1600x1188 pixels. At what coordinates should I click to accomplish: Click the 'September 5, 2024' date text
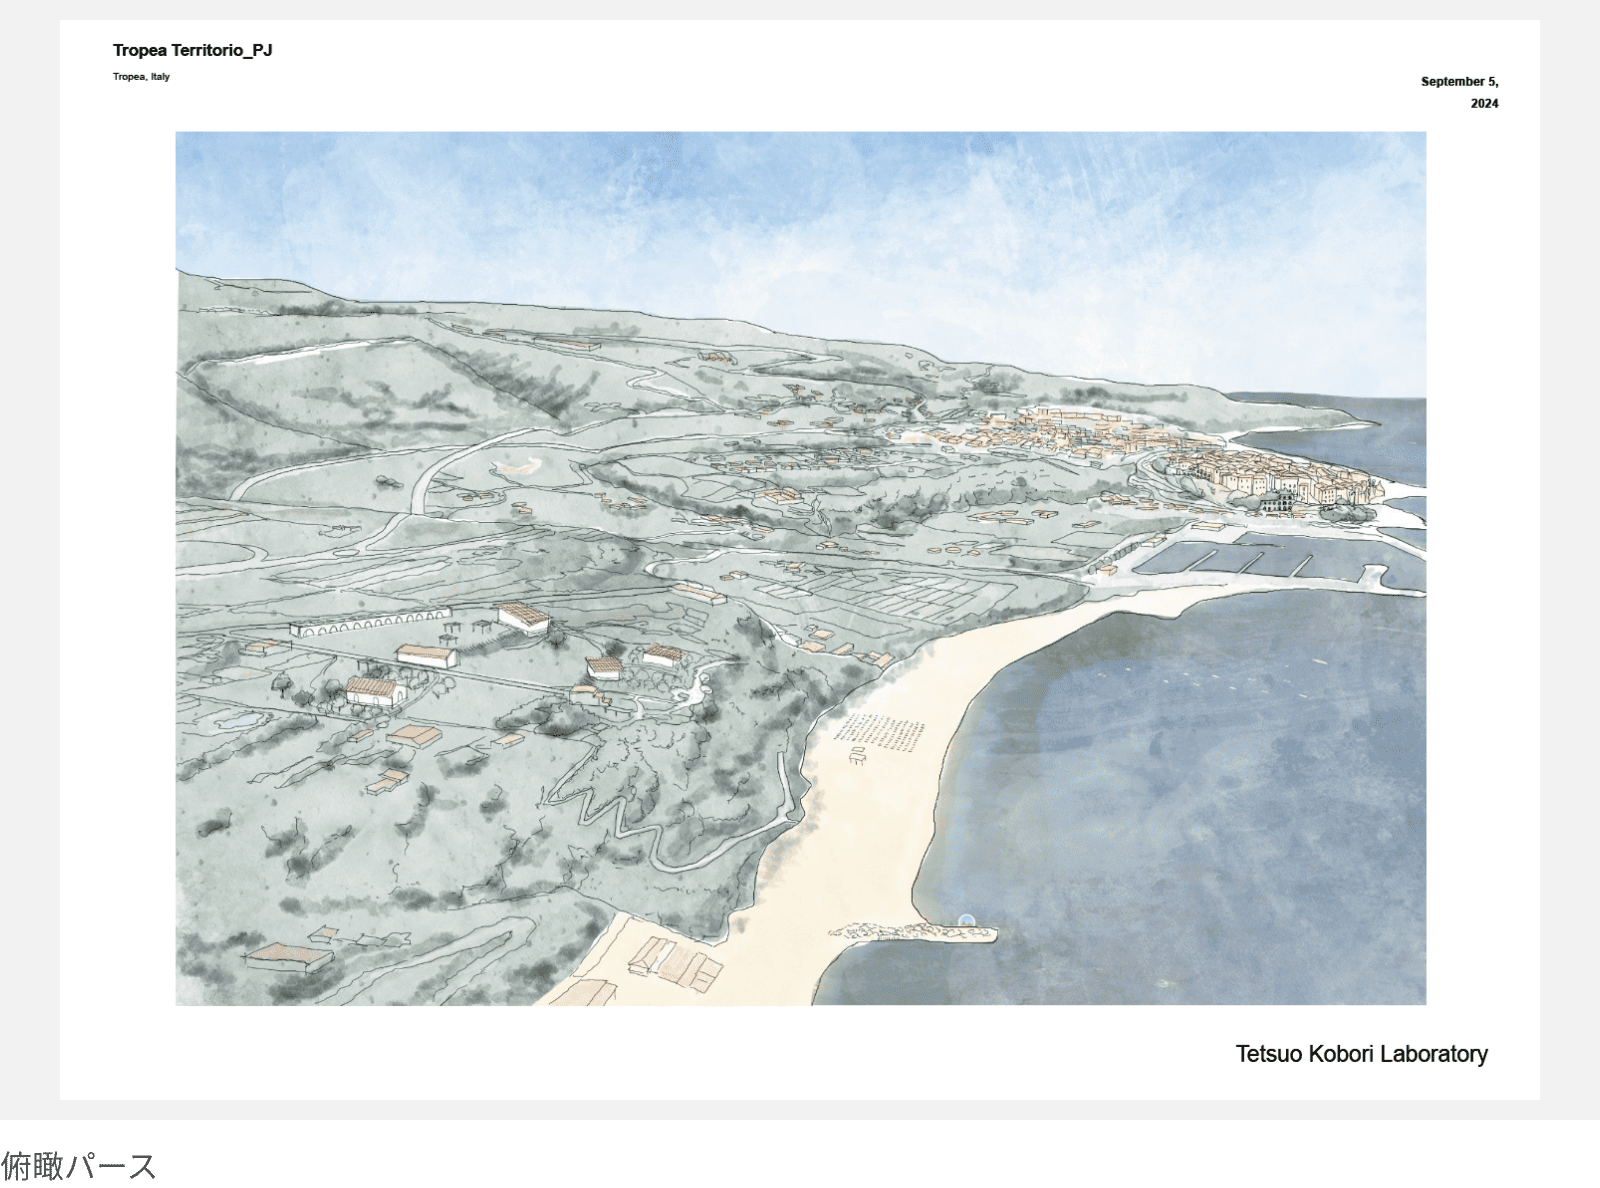[x=1459, y=92]
